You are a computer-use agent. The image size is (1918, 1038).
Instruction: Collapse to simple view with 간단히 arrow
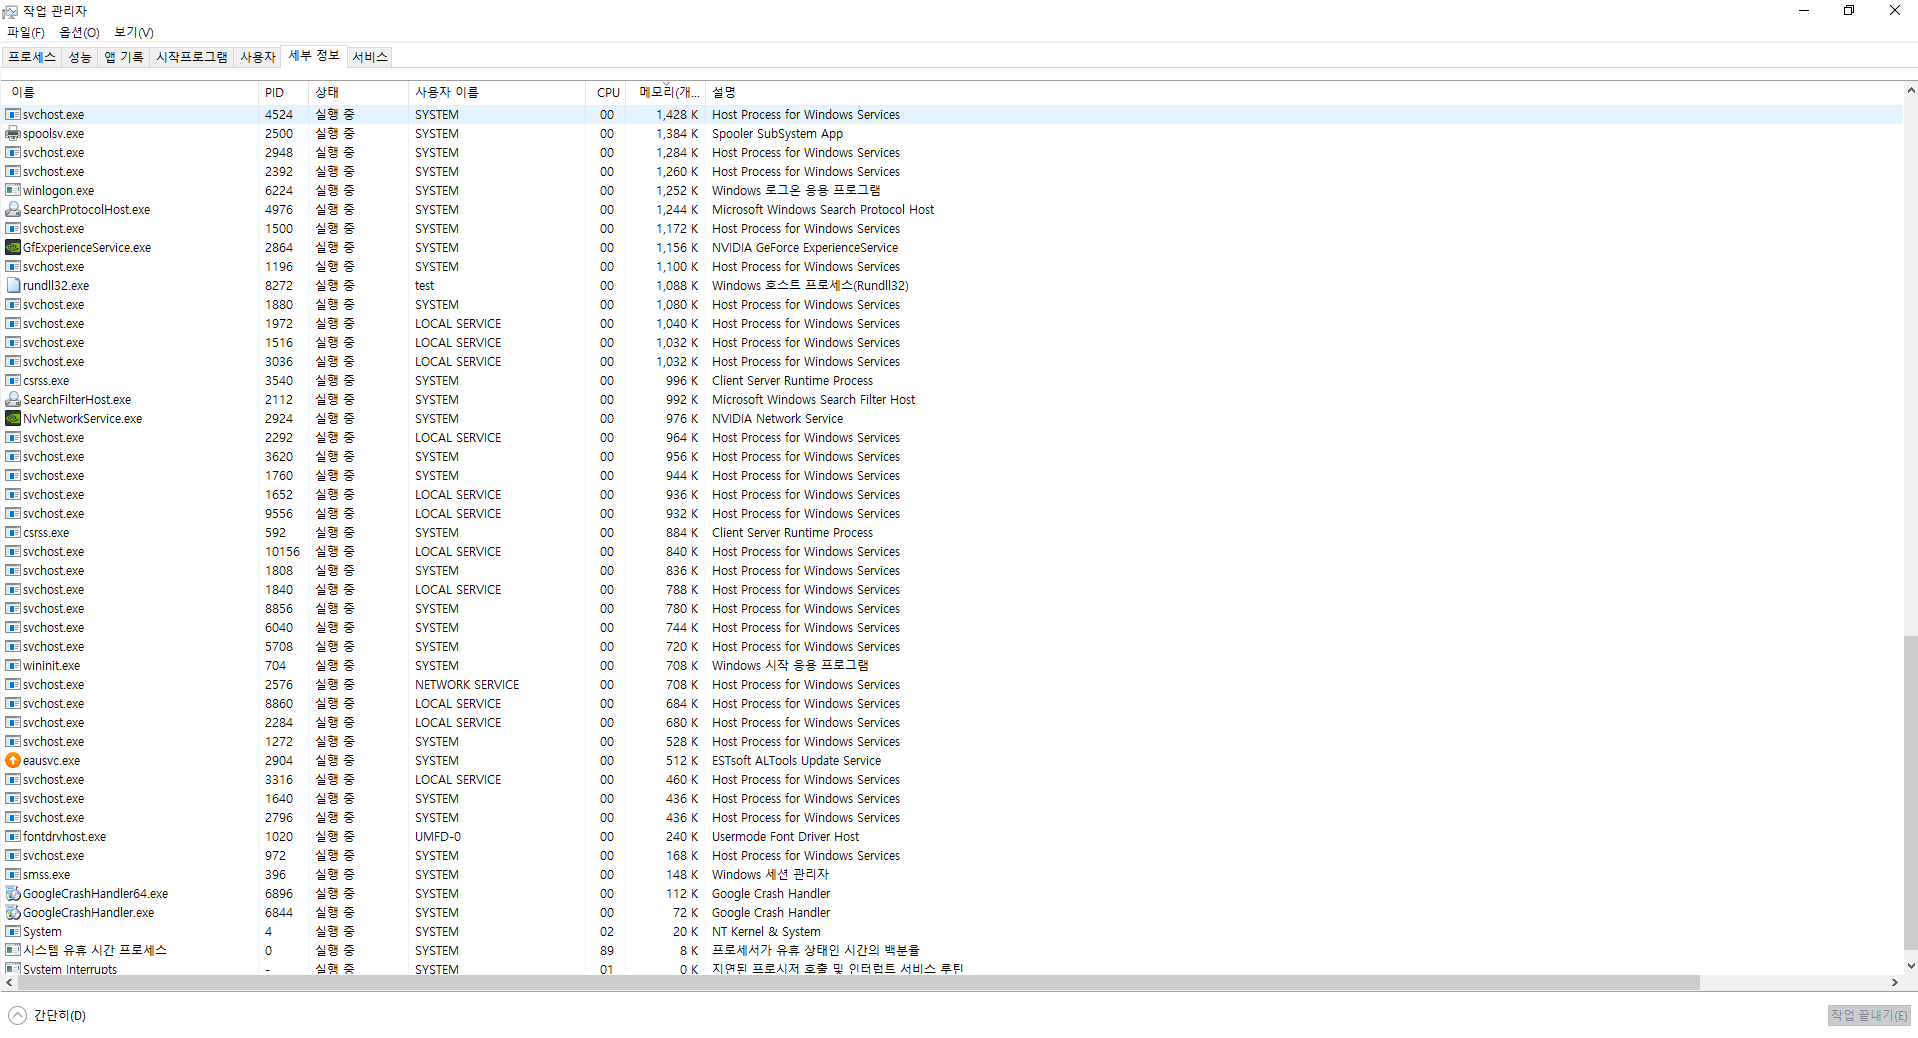tap(17, 1015)
